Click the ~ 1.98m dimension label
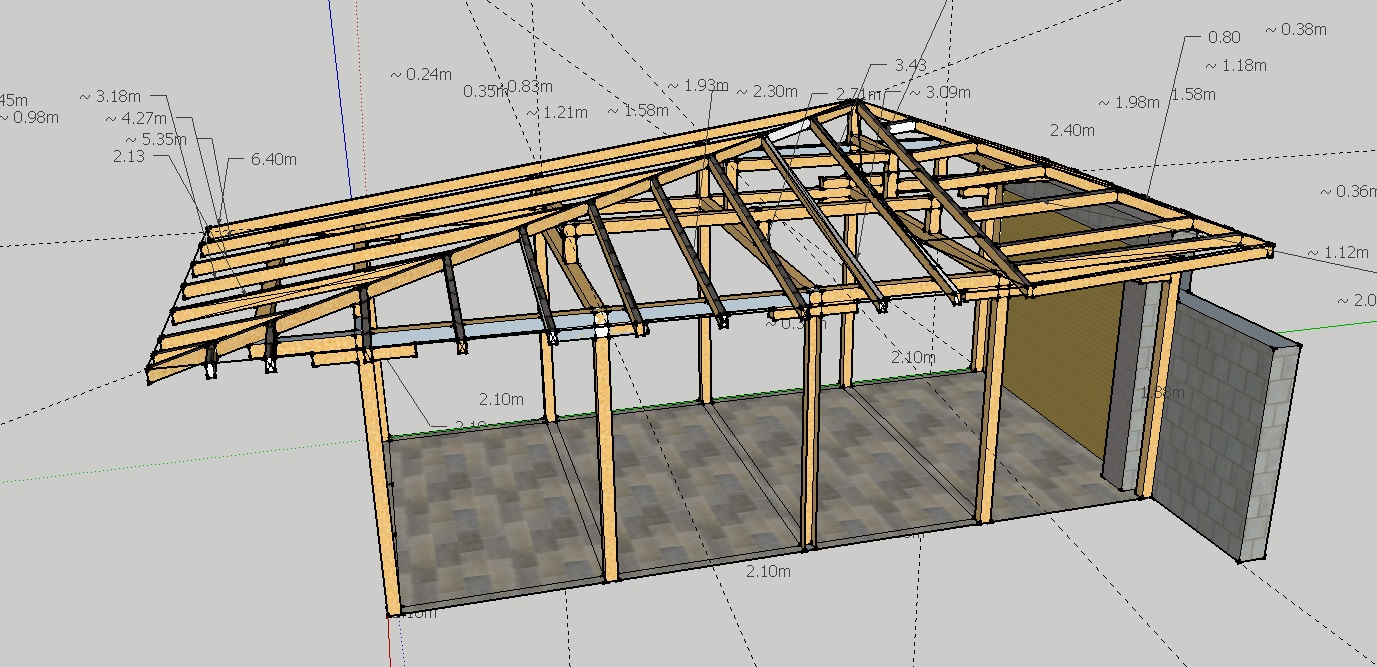Screen dimensions: 1377x667 point(1129,102)
